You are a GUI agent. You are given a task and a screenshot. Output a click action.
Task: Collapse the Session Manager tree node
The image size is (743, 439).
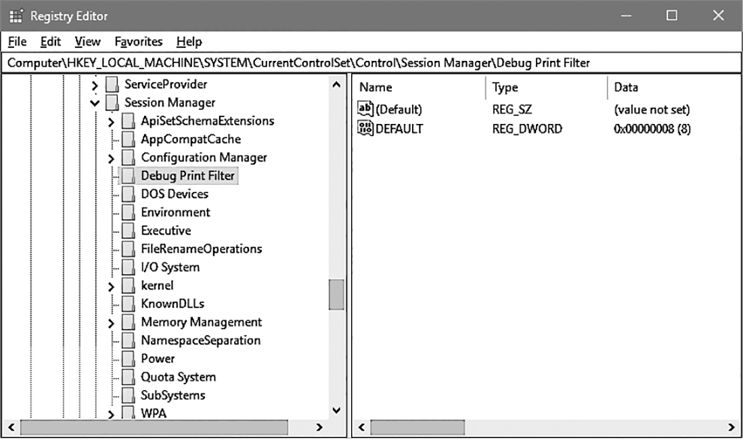pos(94,102)
